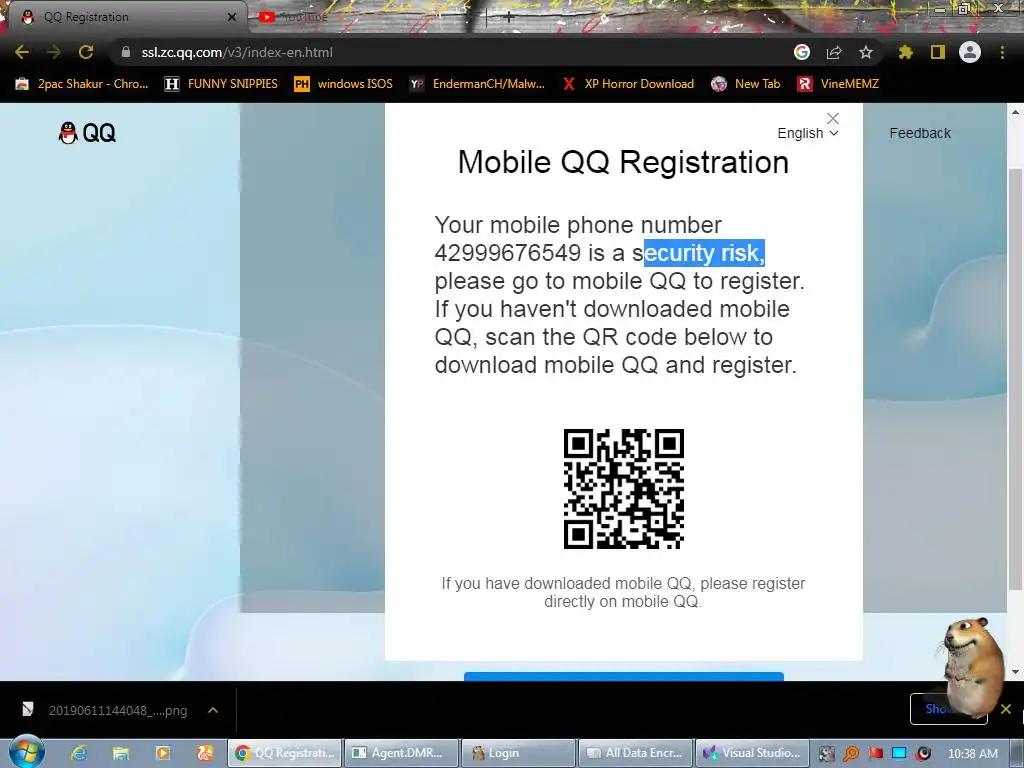Switch to All Data Encr... taskbar window
The height and width of the screenshot is (768, 1024).
coord(635,753)
